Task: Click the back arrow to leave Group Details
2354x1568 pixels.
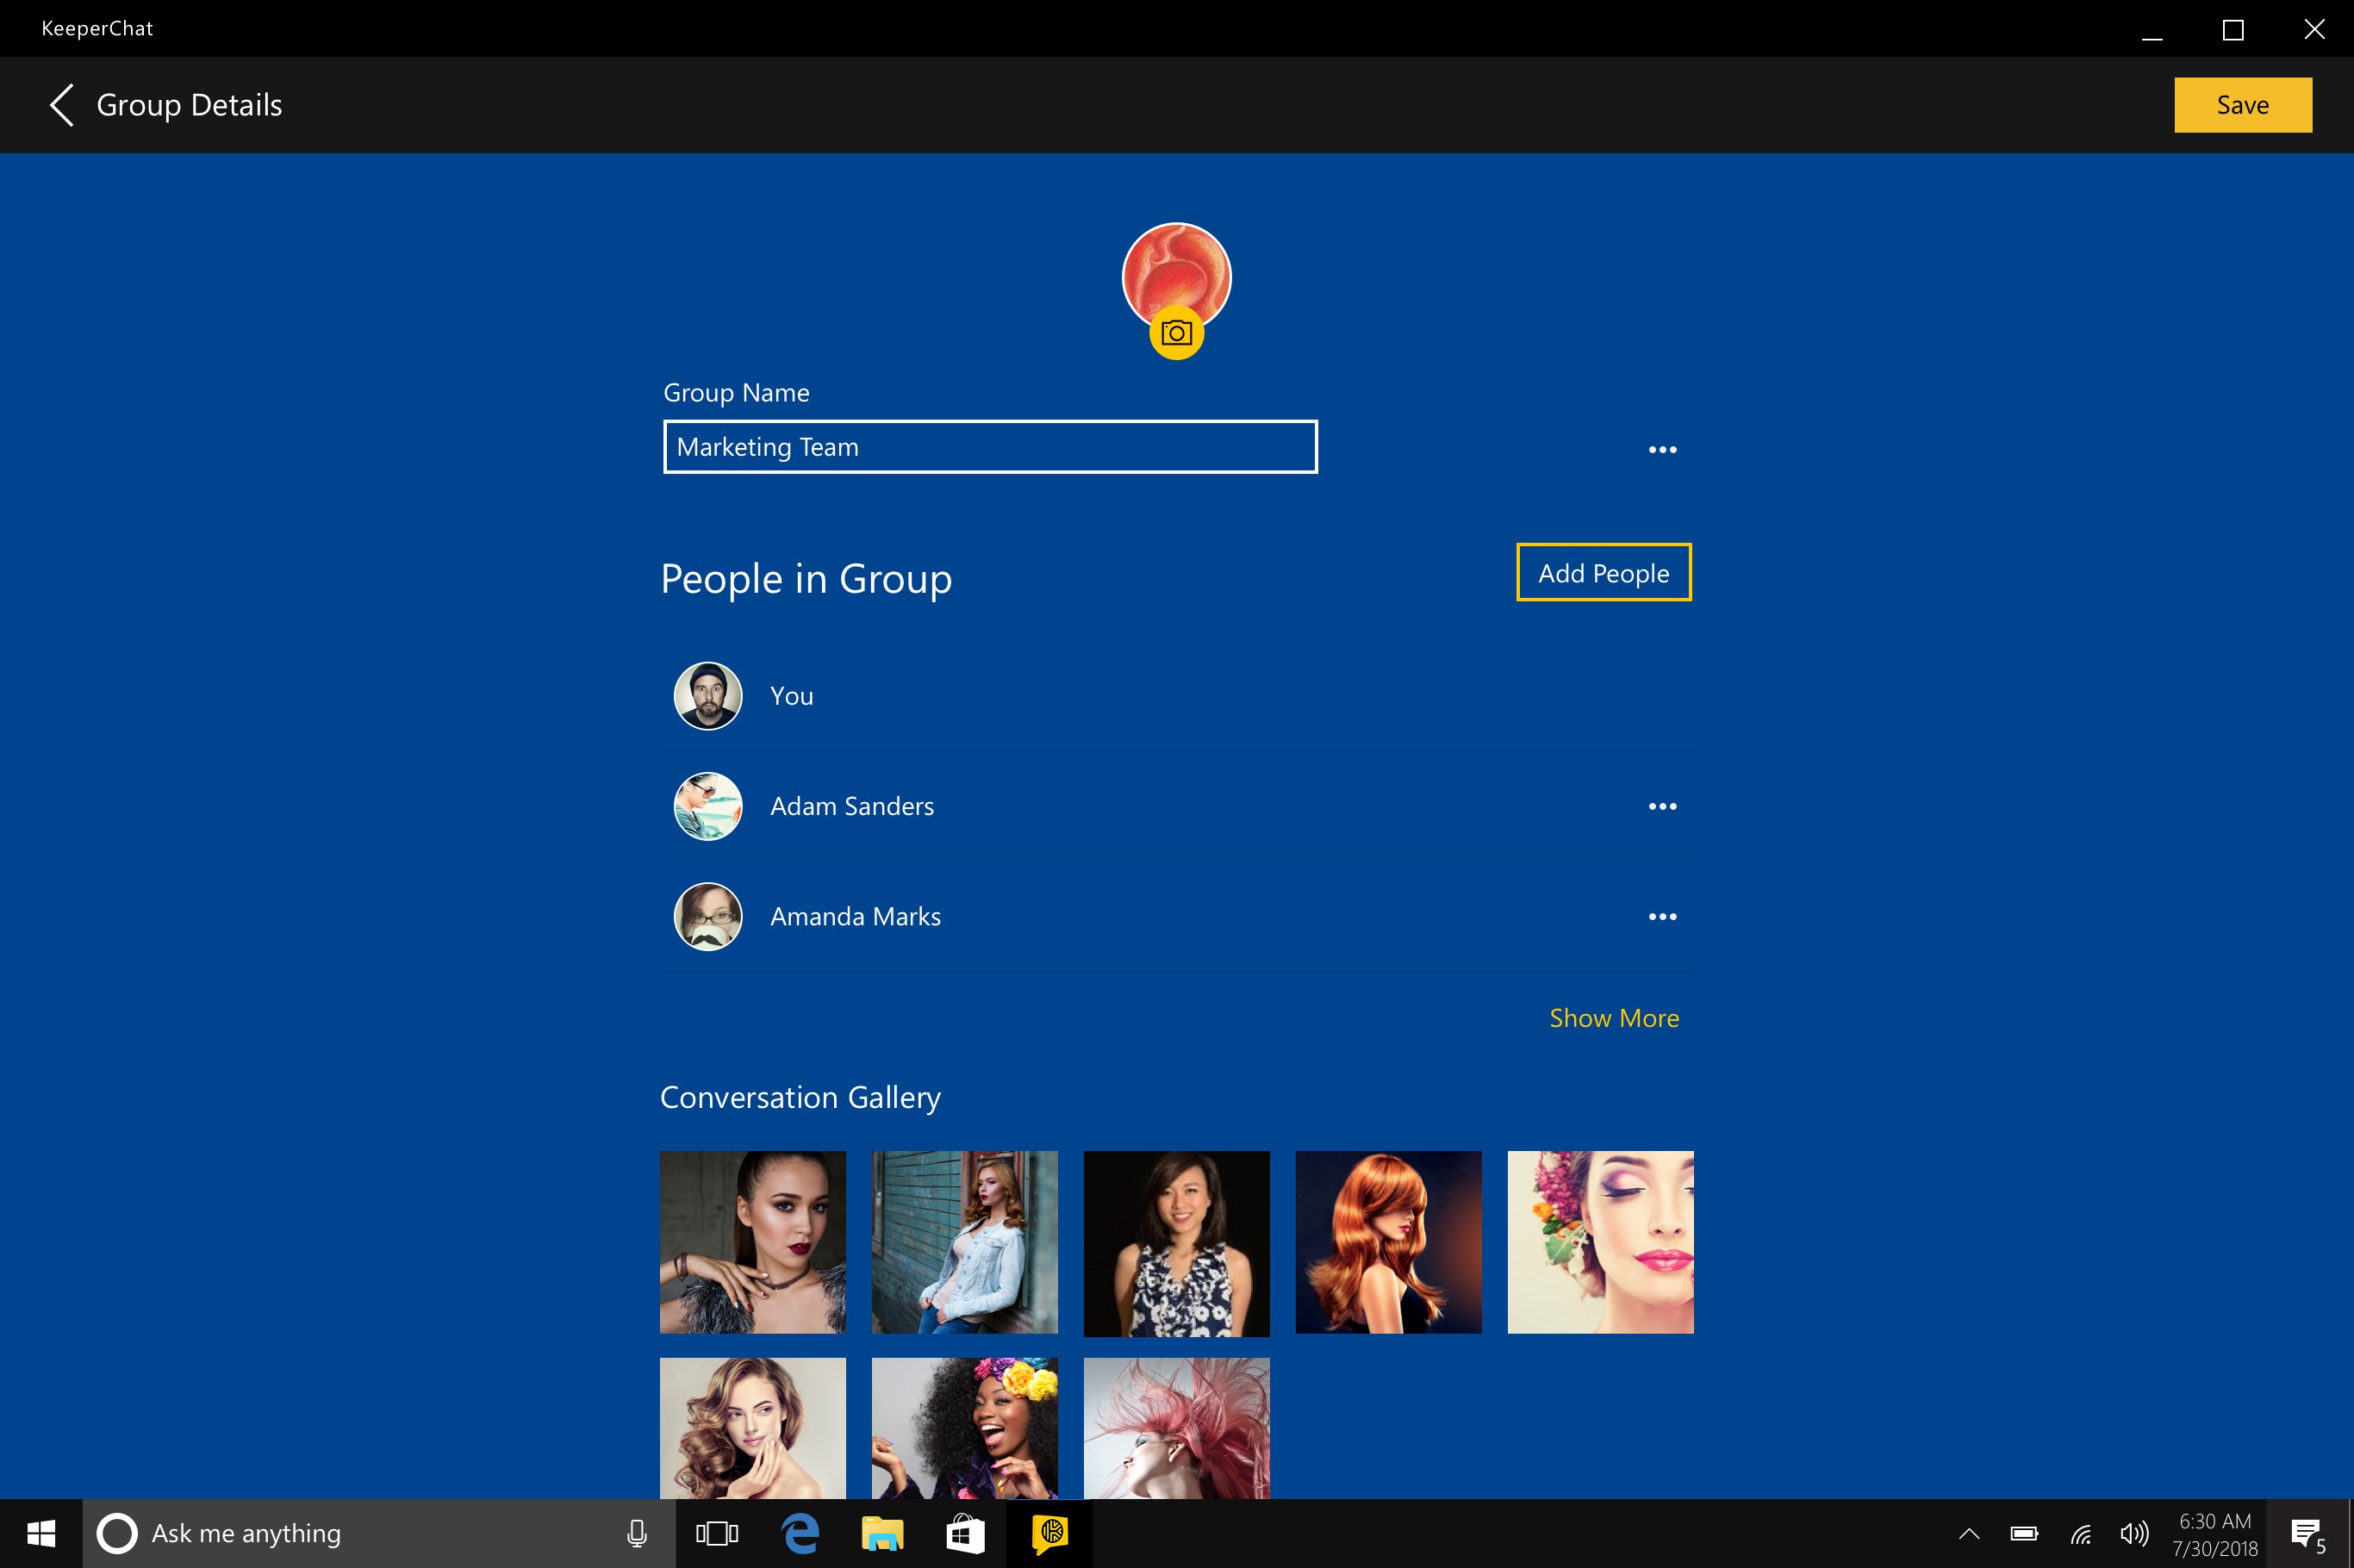Action: tap(60, 104)
